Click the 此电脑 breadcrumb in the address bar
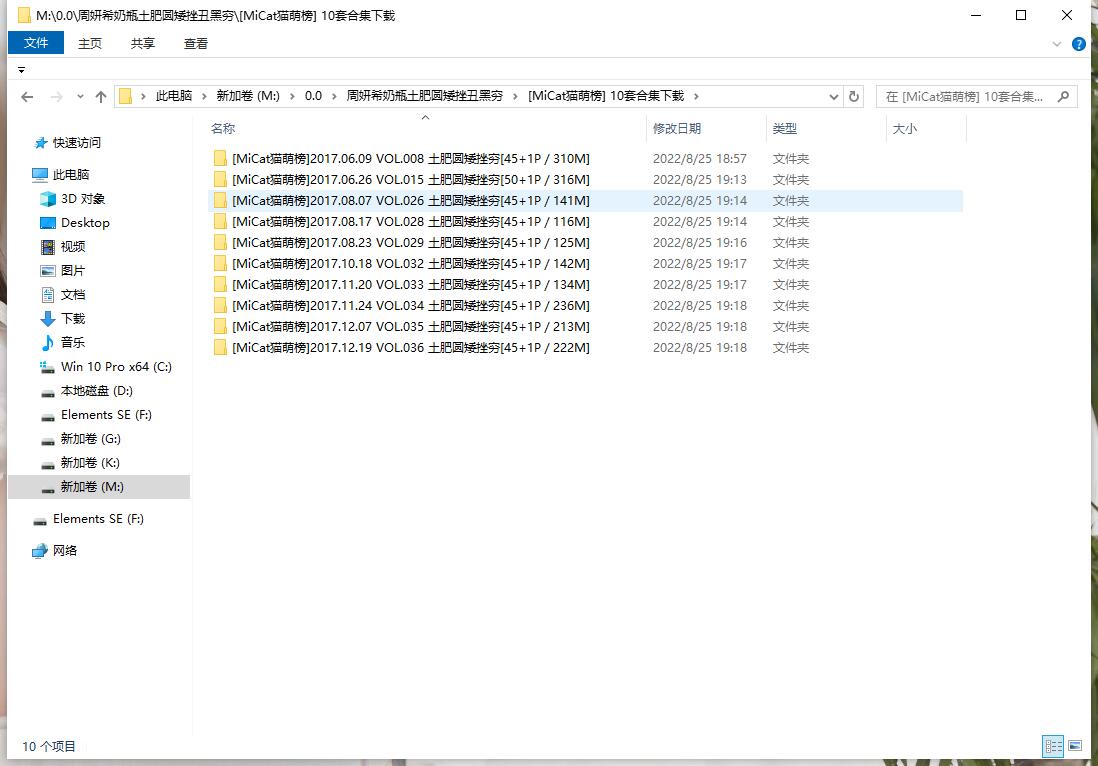Screen dimensions: 1098x766 point(174,96)
